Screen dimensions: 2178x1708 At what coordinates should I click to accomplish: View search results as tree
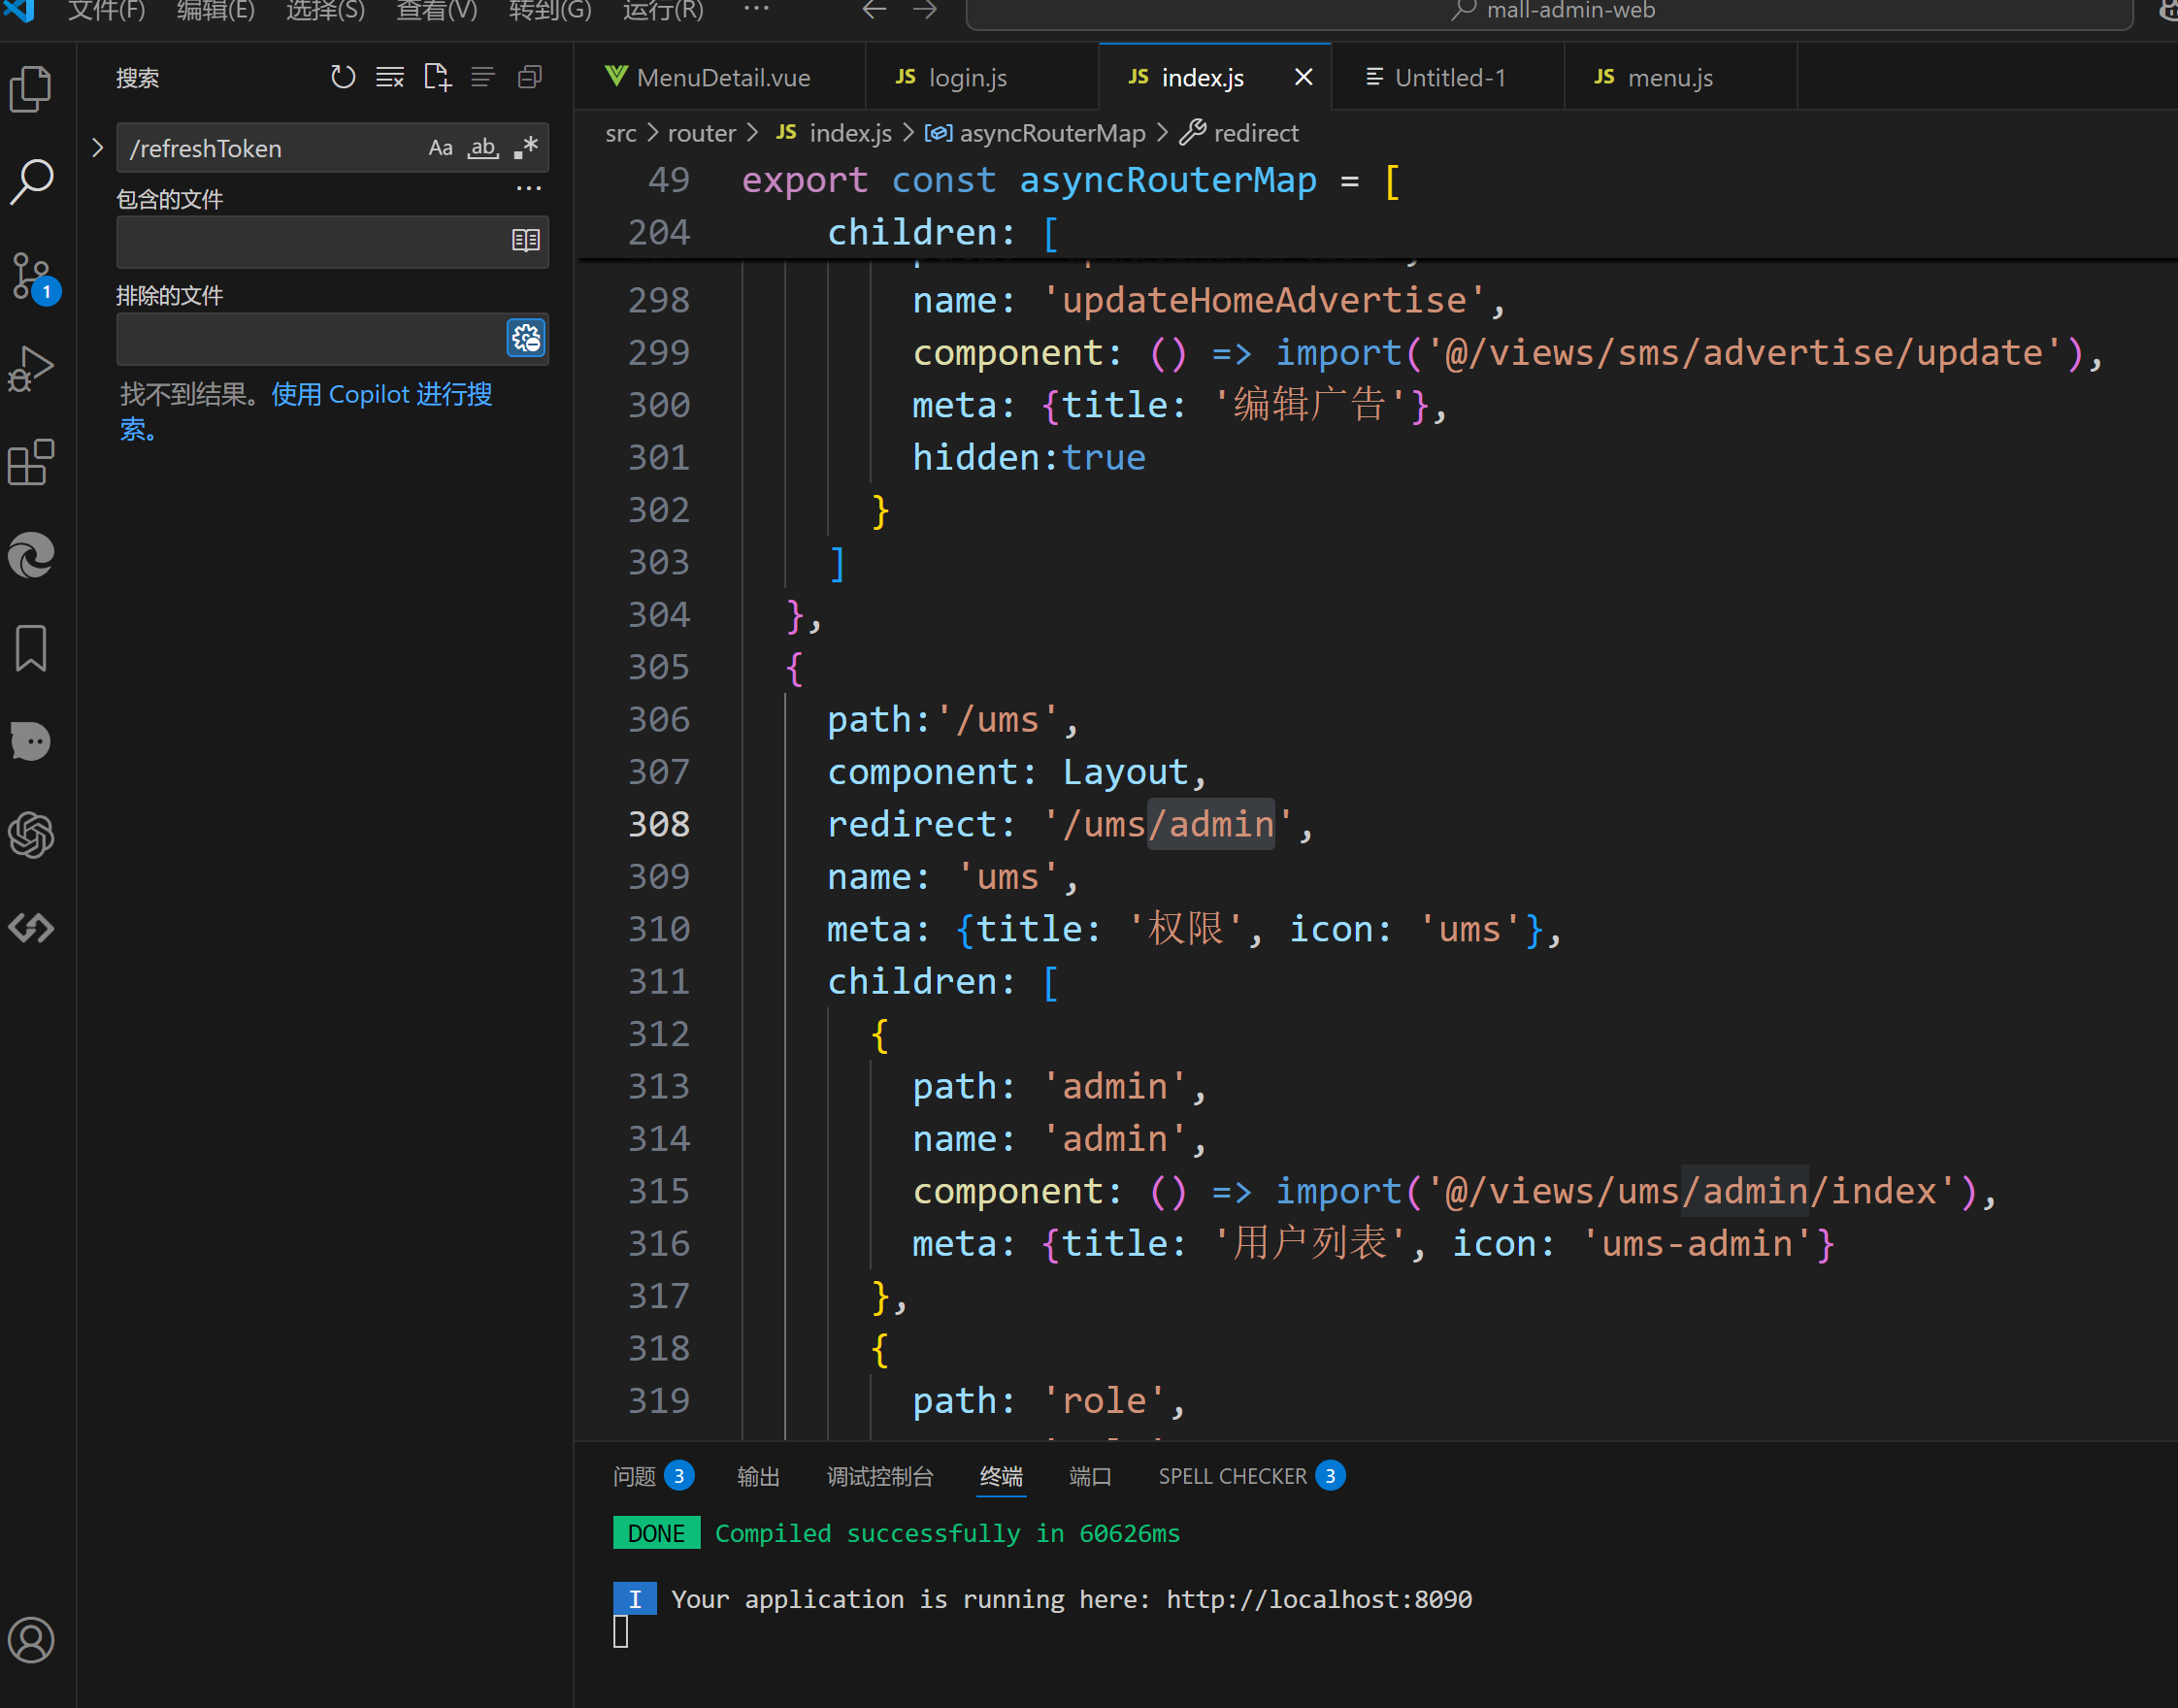pos(483,77)
